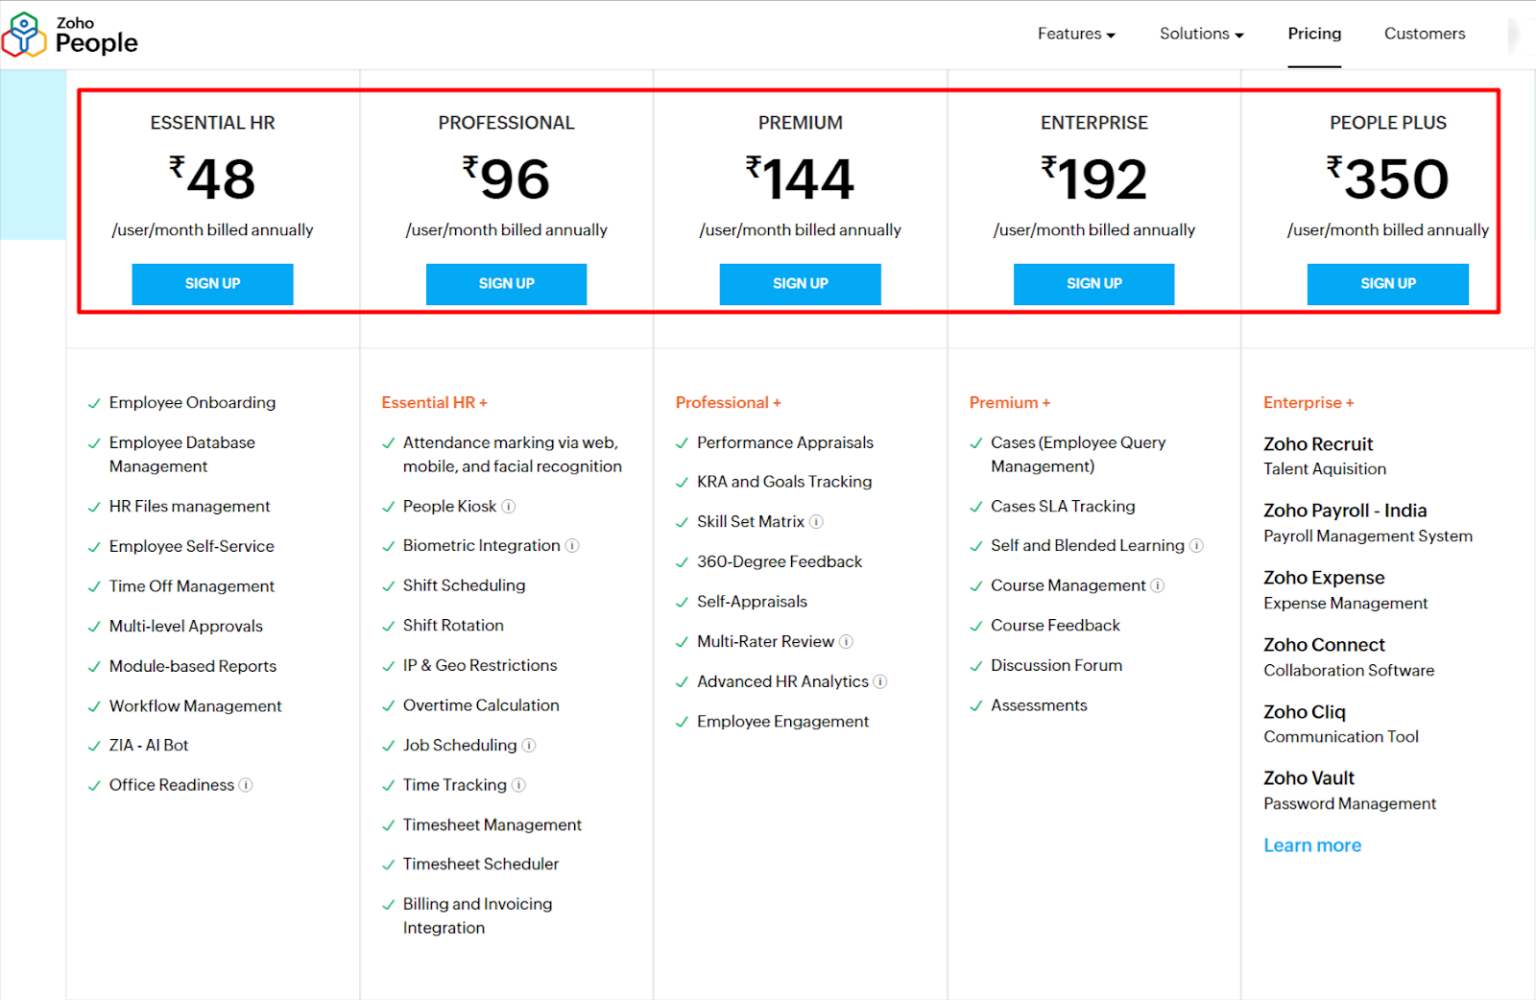Click the info icon beside Multi-Rater Review
Viewport: 1536px width, 1000px height.
[x=846, y=641]
